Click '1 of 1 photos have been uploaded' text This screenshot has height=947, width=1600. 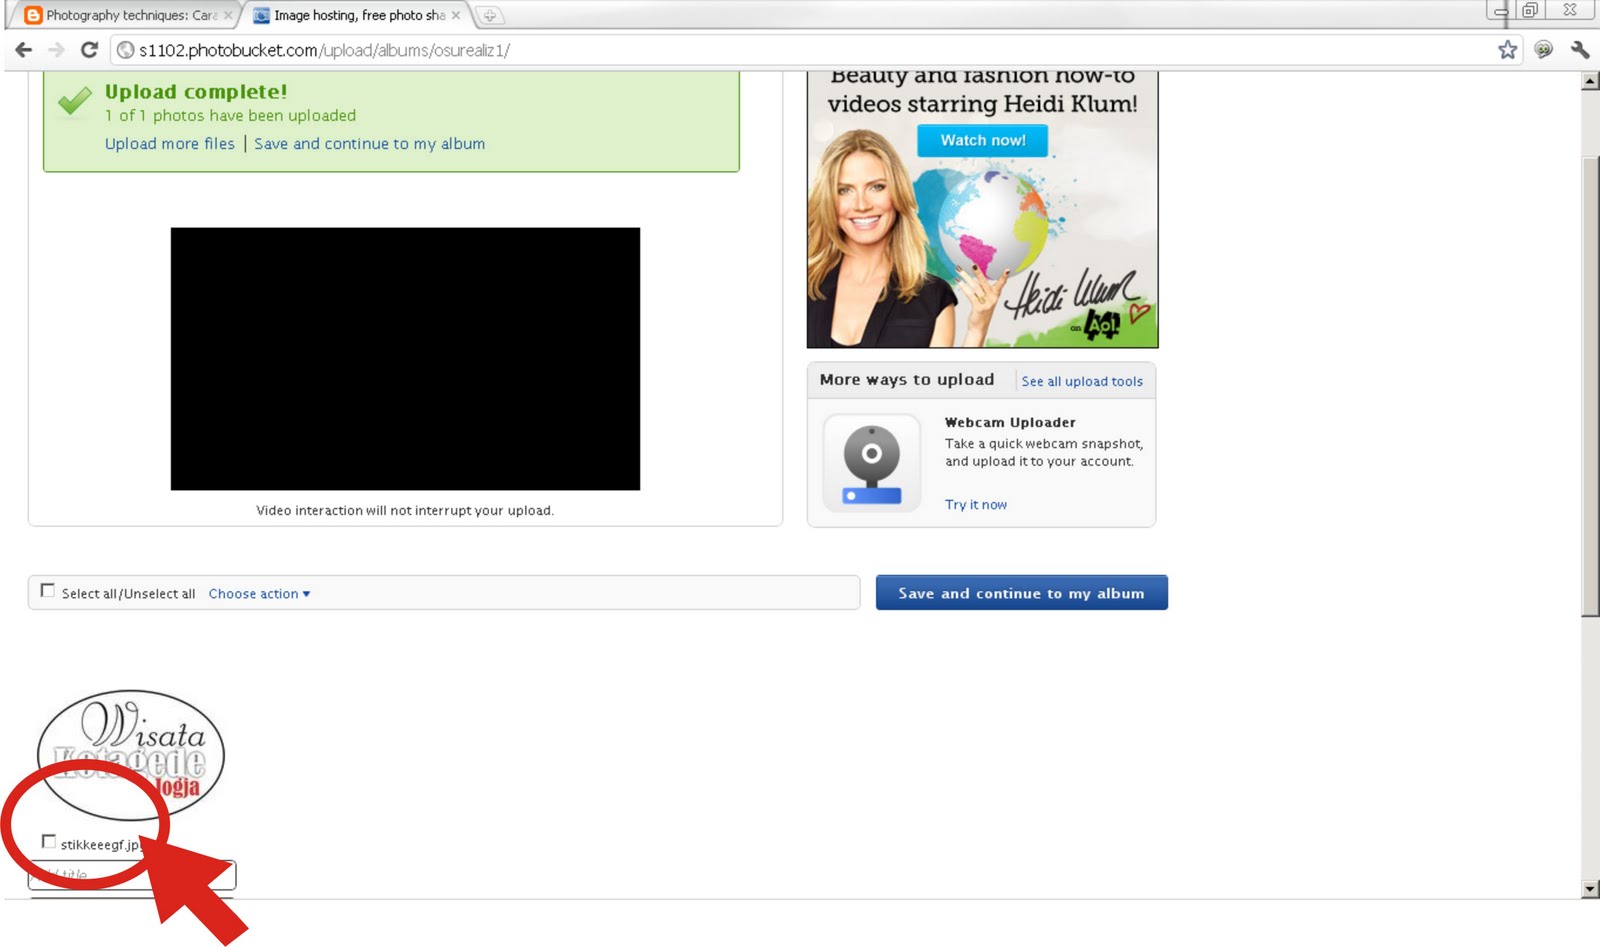click(x=230, y=116)
